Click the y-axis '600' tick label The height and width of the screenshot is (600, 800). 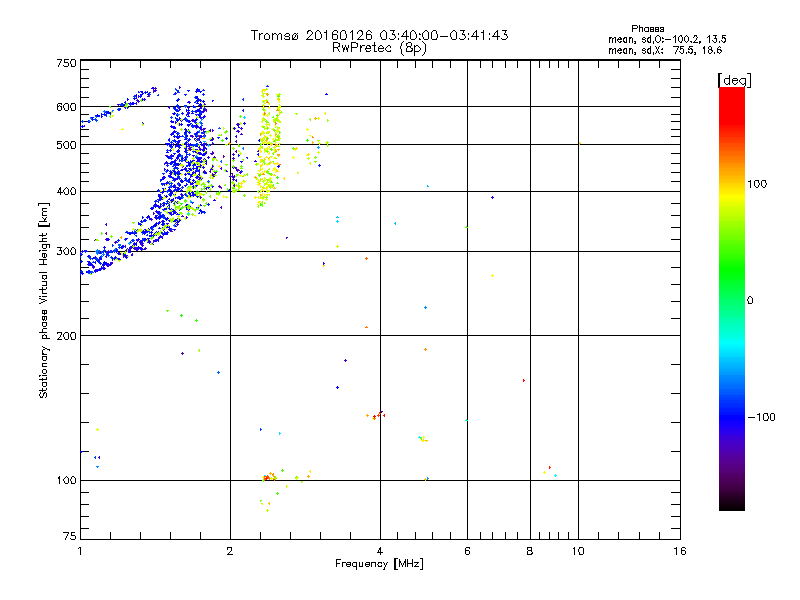click(x=66, y=107)
